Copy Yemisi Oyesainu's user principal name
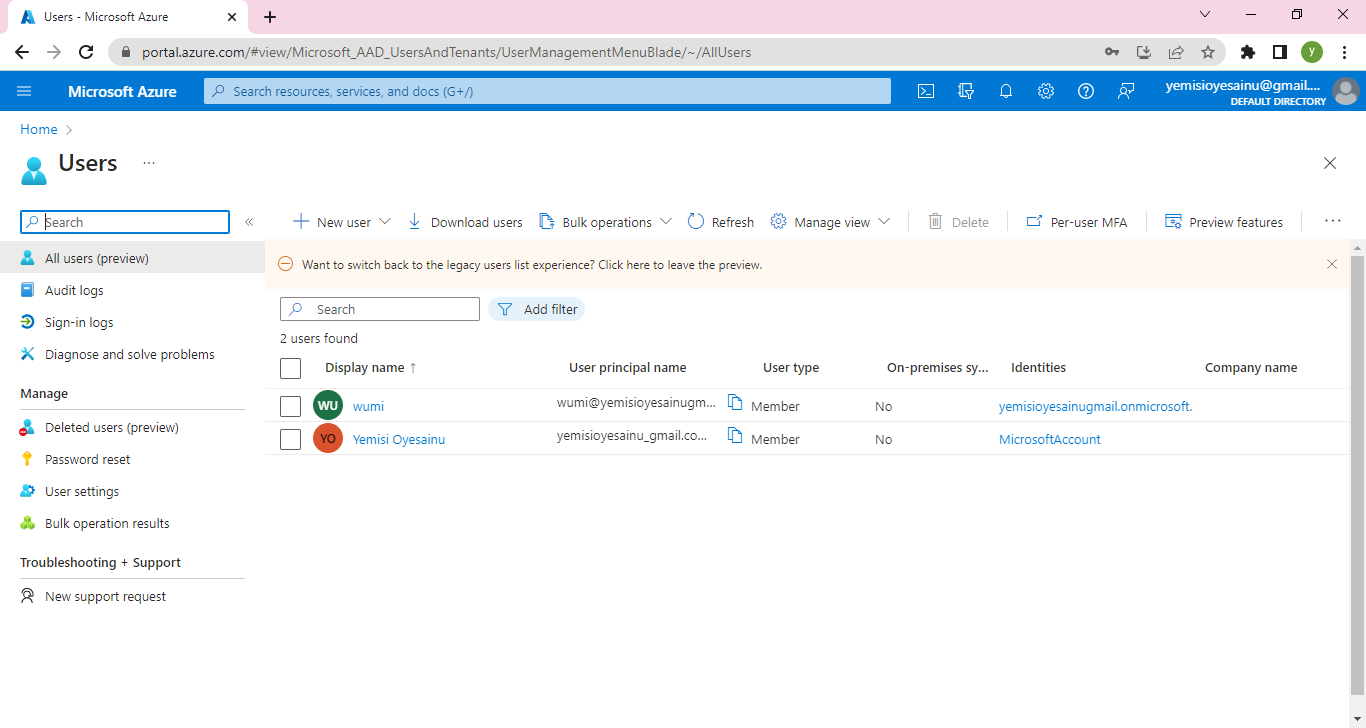The image size is (1366, 728). (735, 435)
